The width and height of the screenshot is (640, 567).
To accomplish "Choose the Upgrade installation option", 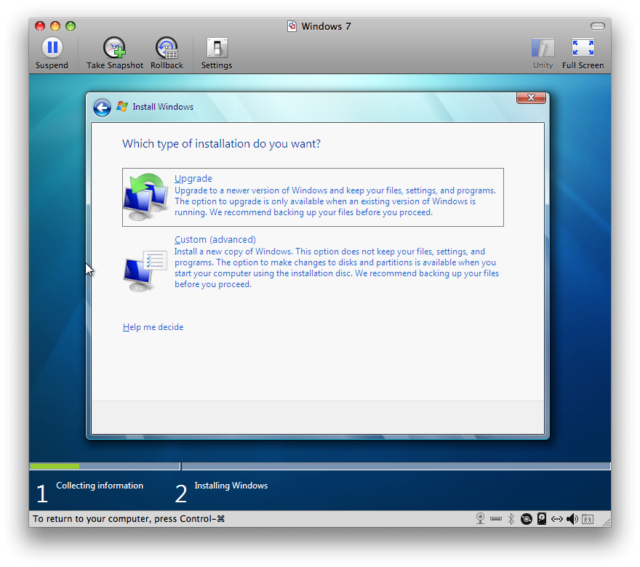I will pos(313,197).
